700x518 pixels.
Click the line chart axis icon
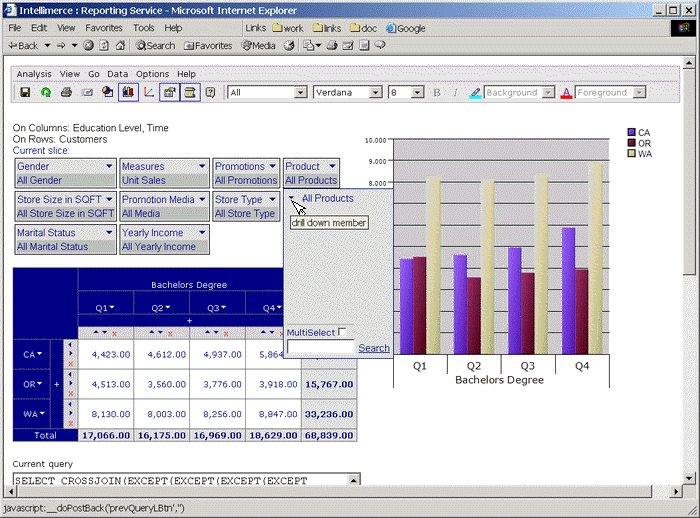point(149,92)
